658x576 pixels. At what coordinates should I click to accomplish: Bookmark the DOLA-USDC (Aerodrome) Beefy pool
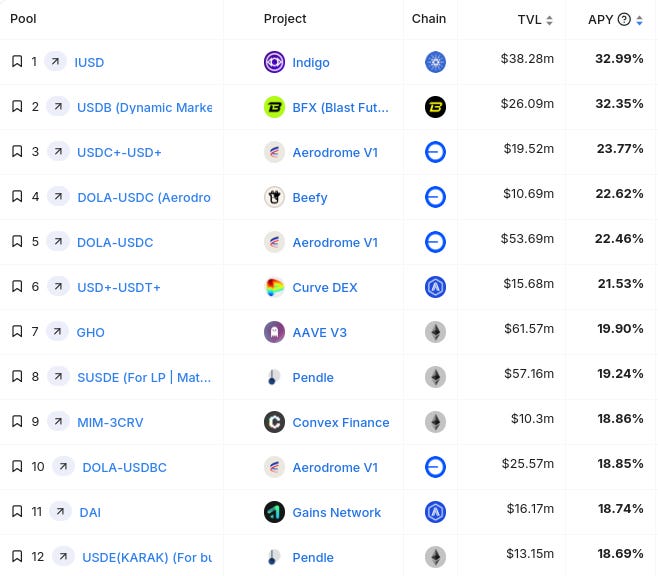pos(17,196)
